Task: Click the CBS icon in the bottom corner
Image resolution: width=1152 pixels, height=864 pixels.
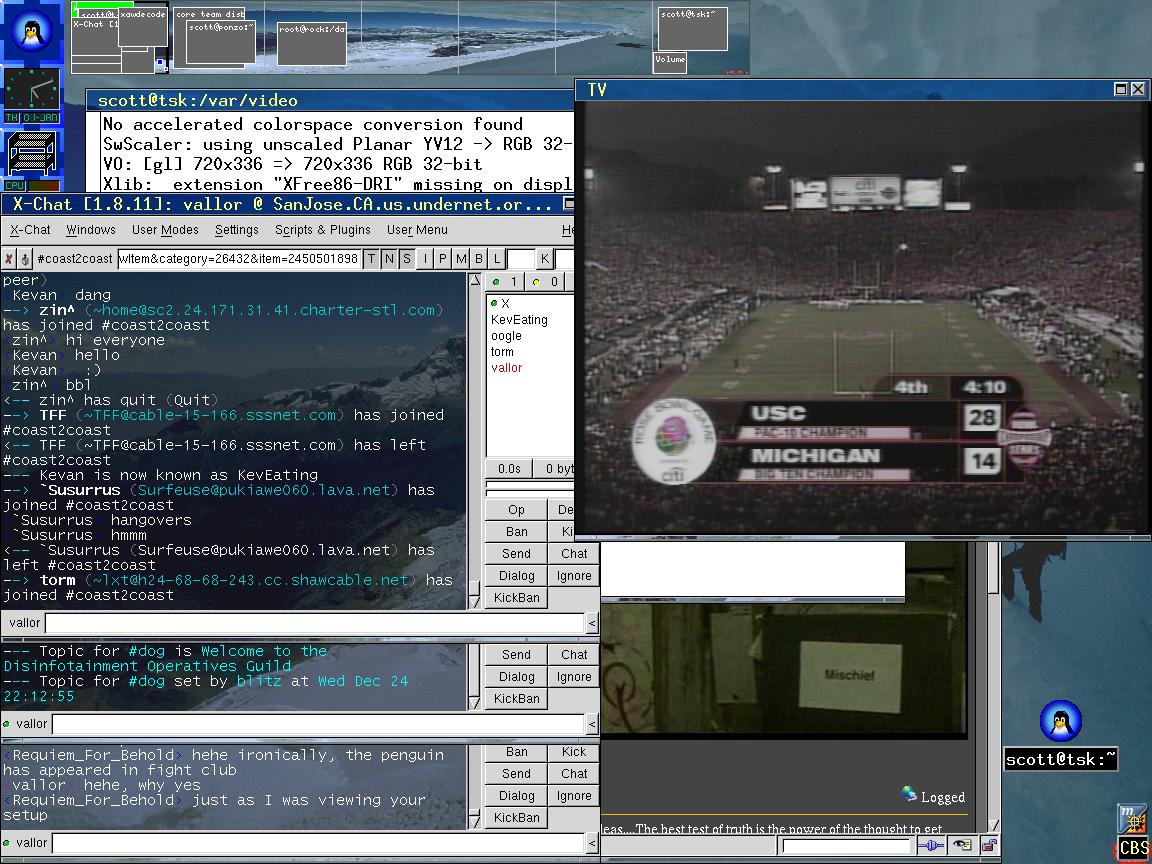Action: tap(1134, 849)
